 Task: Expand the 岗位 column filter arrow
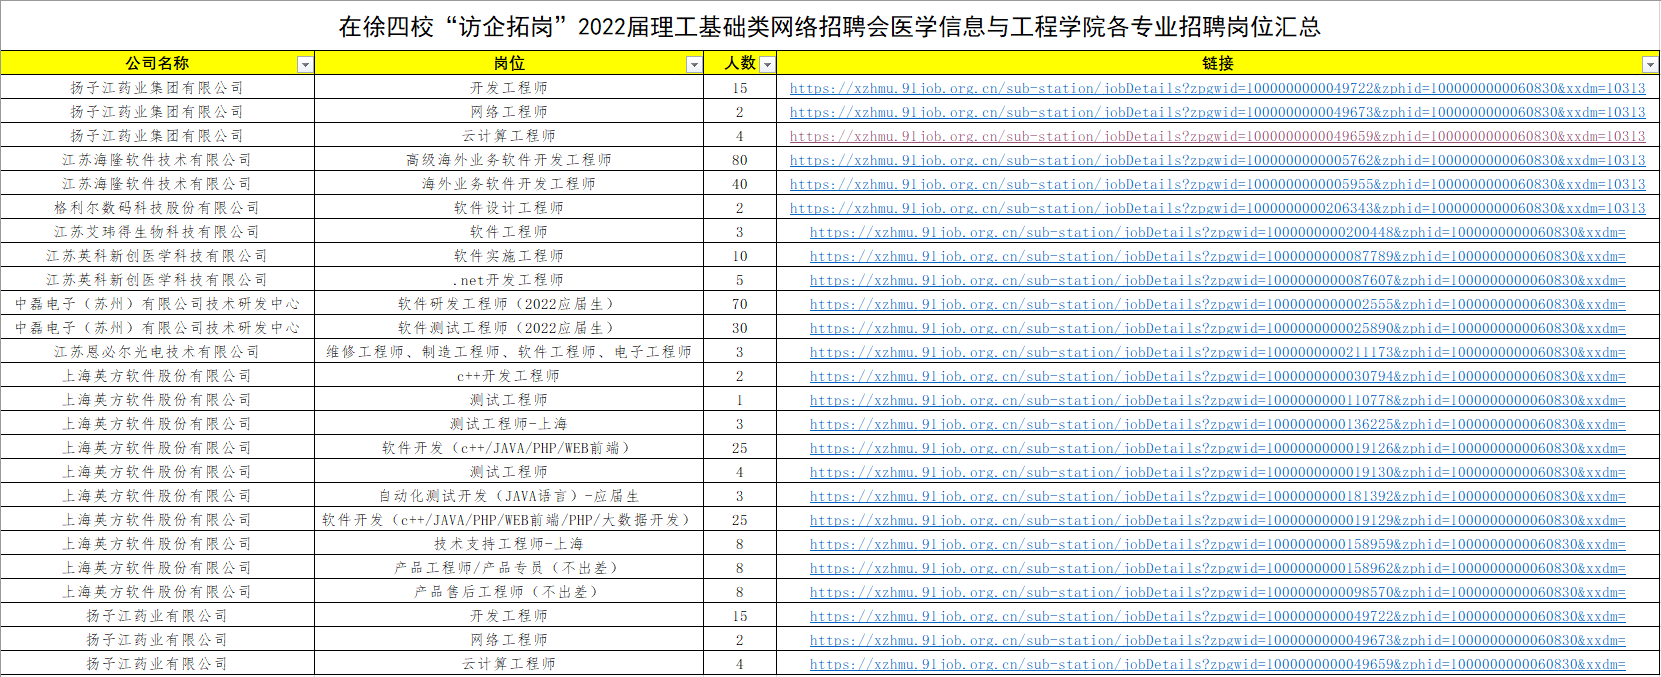click(694, 64)
